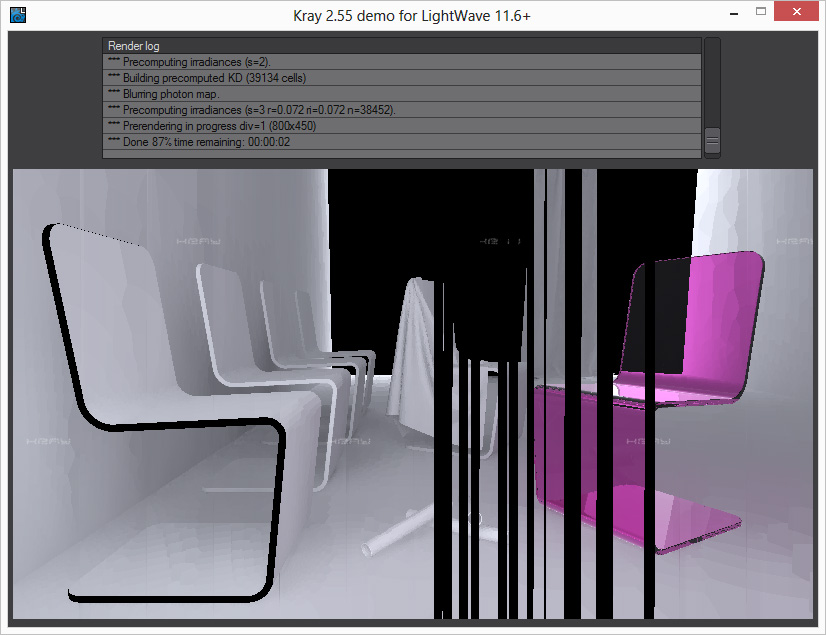Click the 'Render log' header

point(134,46)
